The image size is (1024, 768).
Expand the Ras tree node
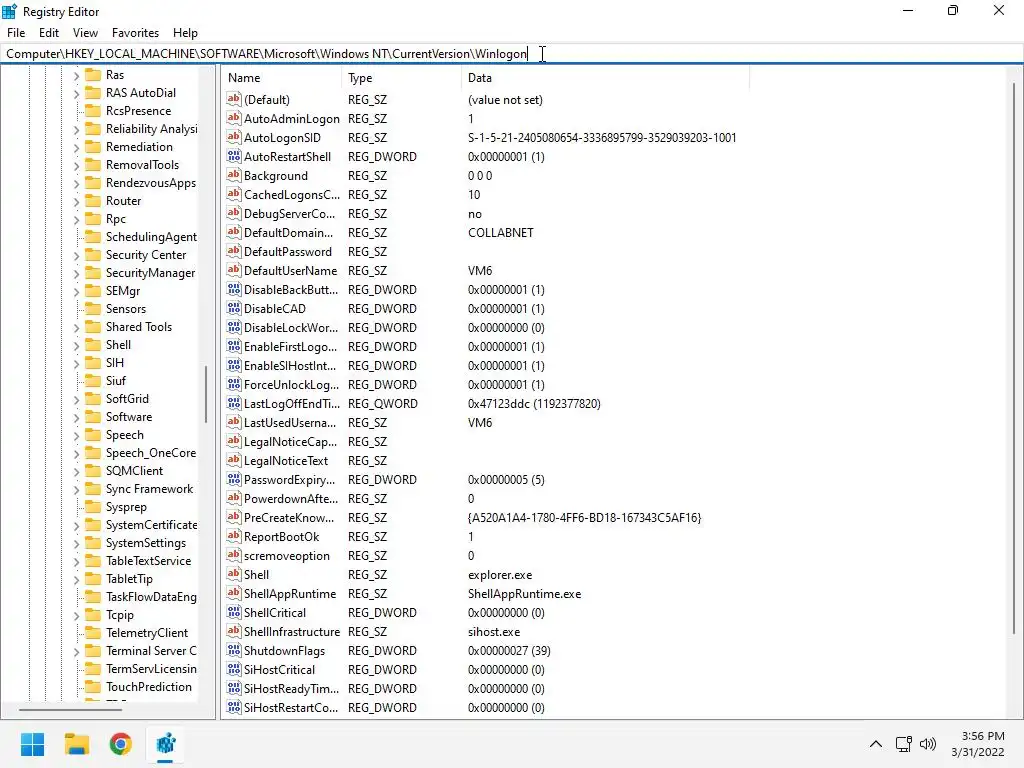pyautogui.click(x=76, y=75)
